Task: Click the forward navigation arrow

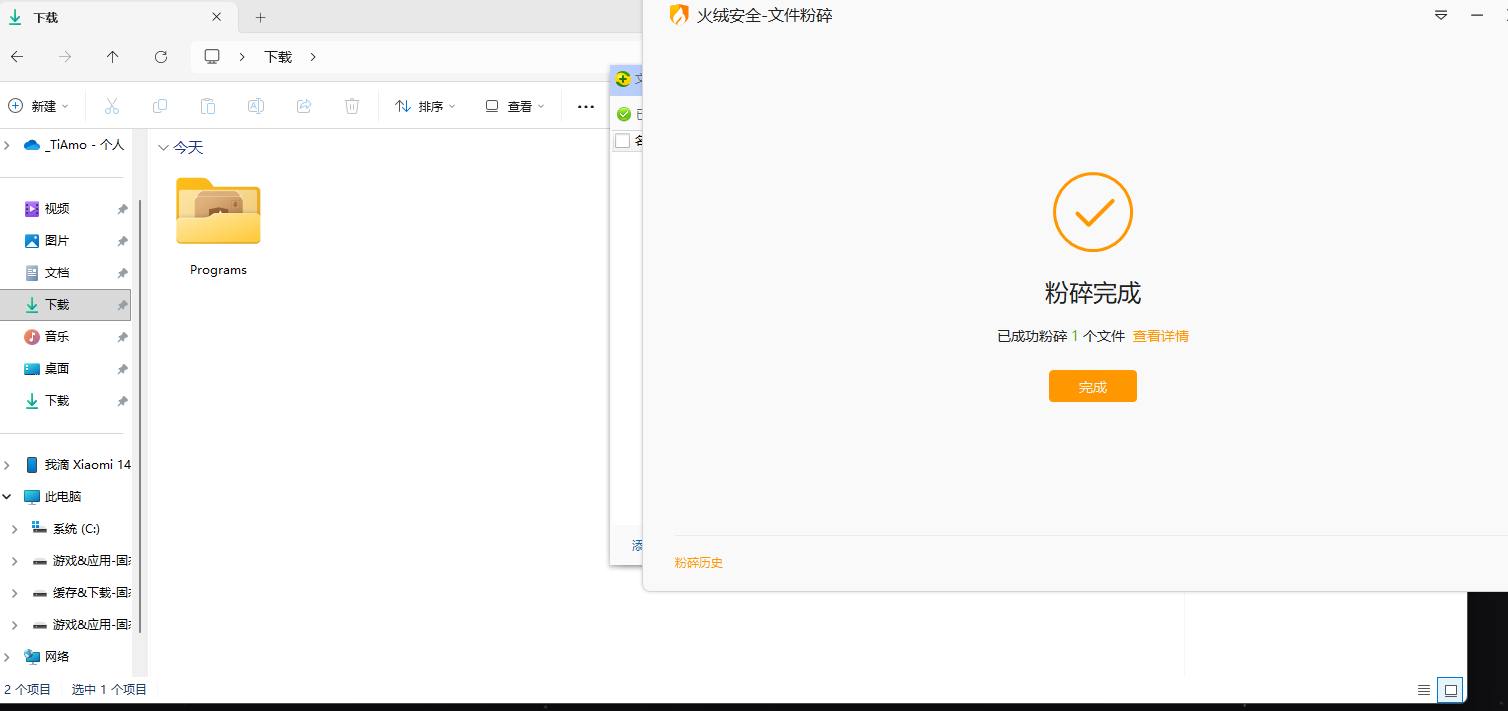Action: pos(65,57)
